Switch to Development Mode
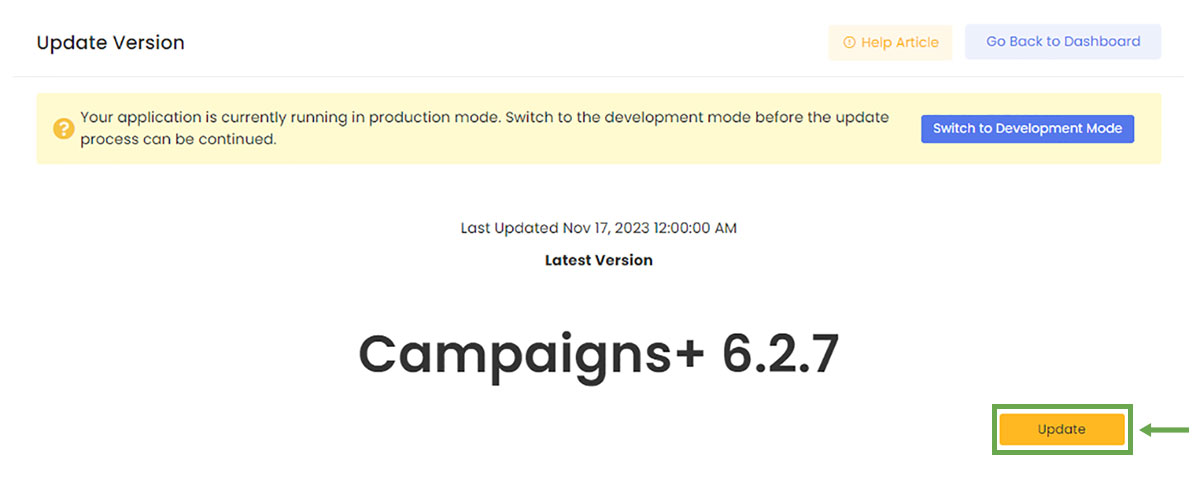 coord(1027,128)
